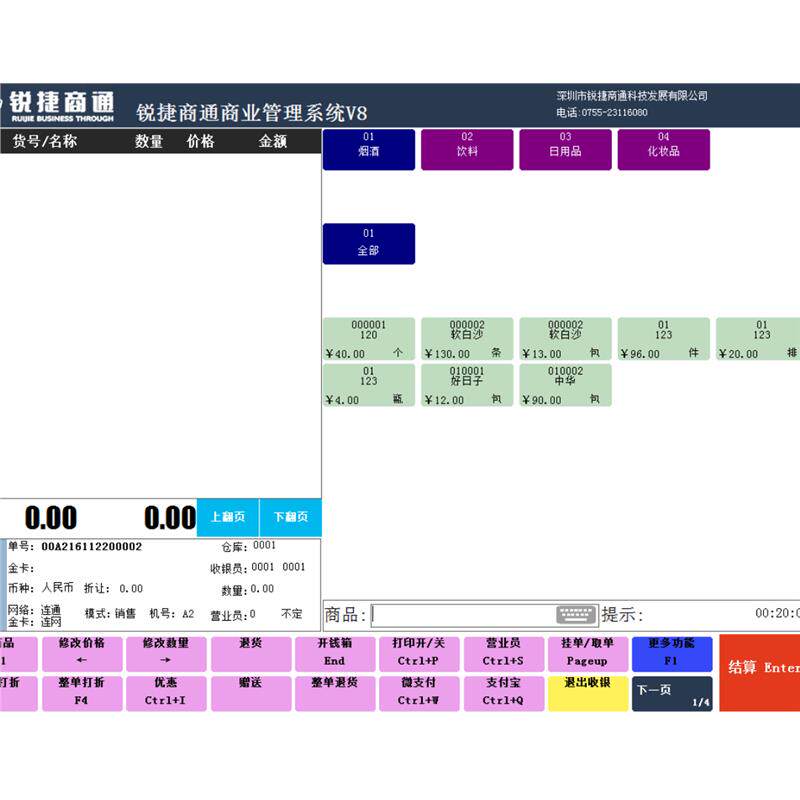Viewport: 800px width, 800px height.
Task: Click the 机号: A2 status text
Action: tap(172, 613)
